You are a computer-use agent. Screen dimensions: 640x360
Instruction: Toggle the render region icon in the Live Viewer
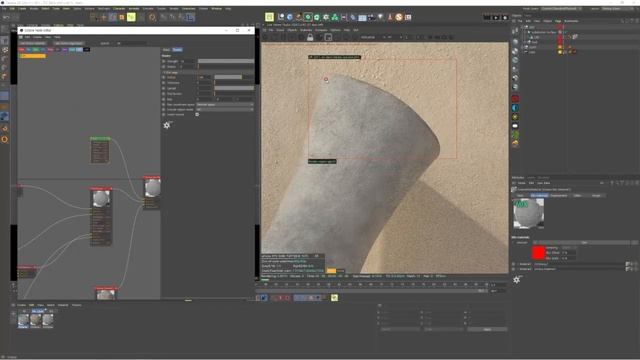coord(328,38)
